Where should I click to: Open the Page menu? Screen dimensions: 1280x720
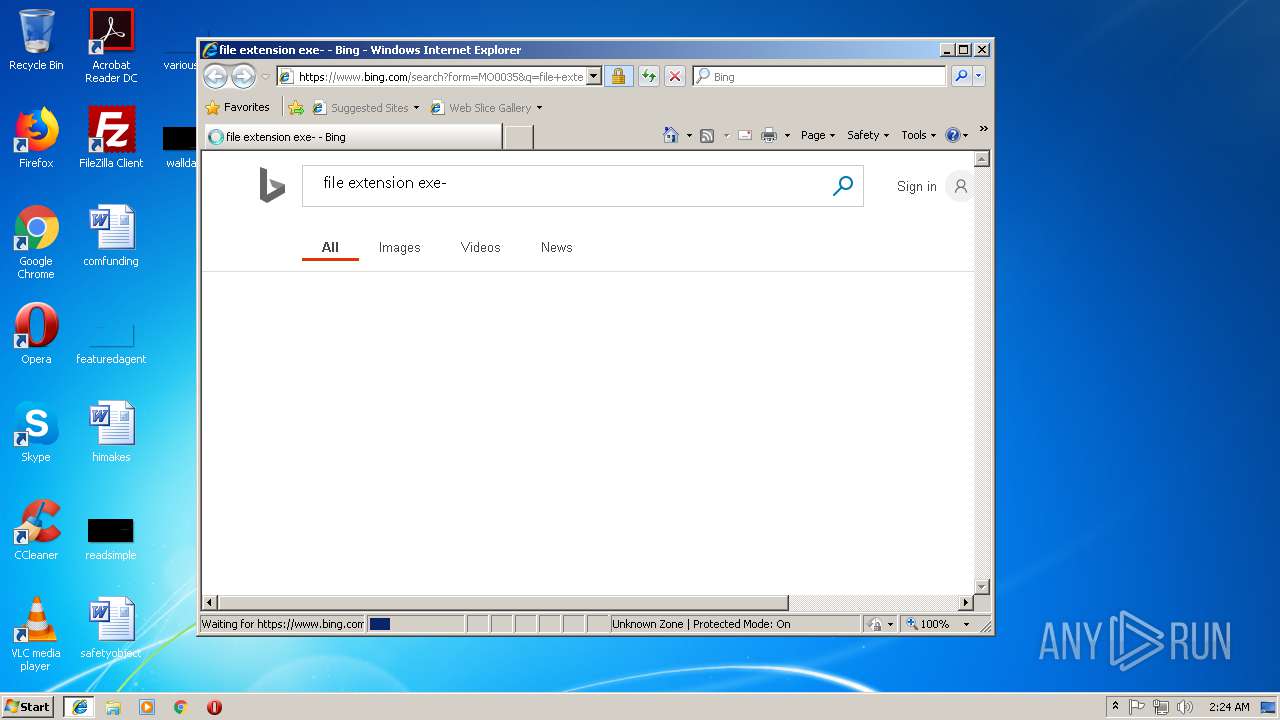pyautogui.click(x=818, y=135)
